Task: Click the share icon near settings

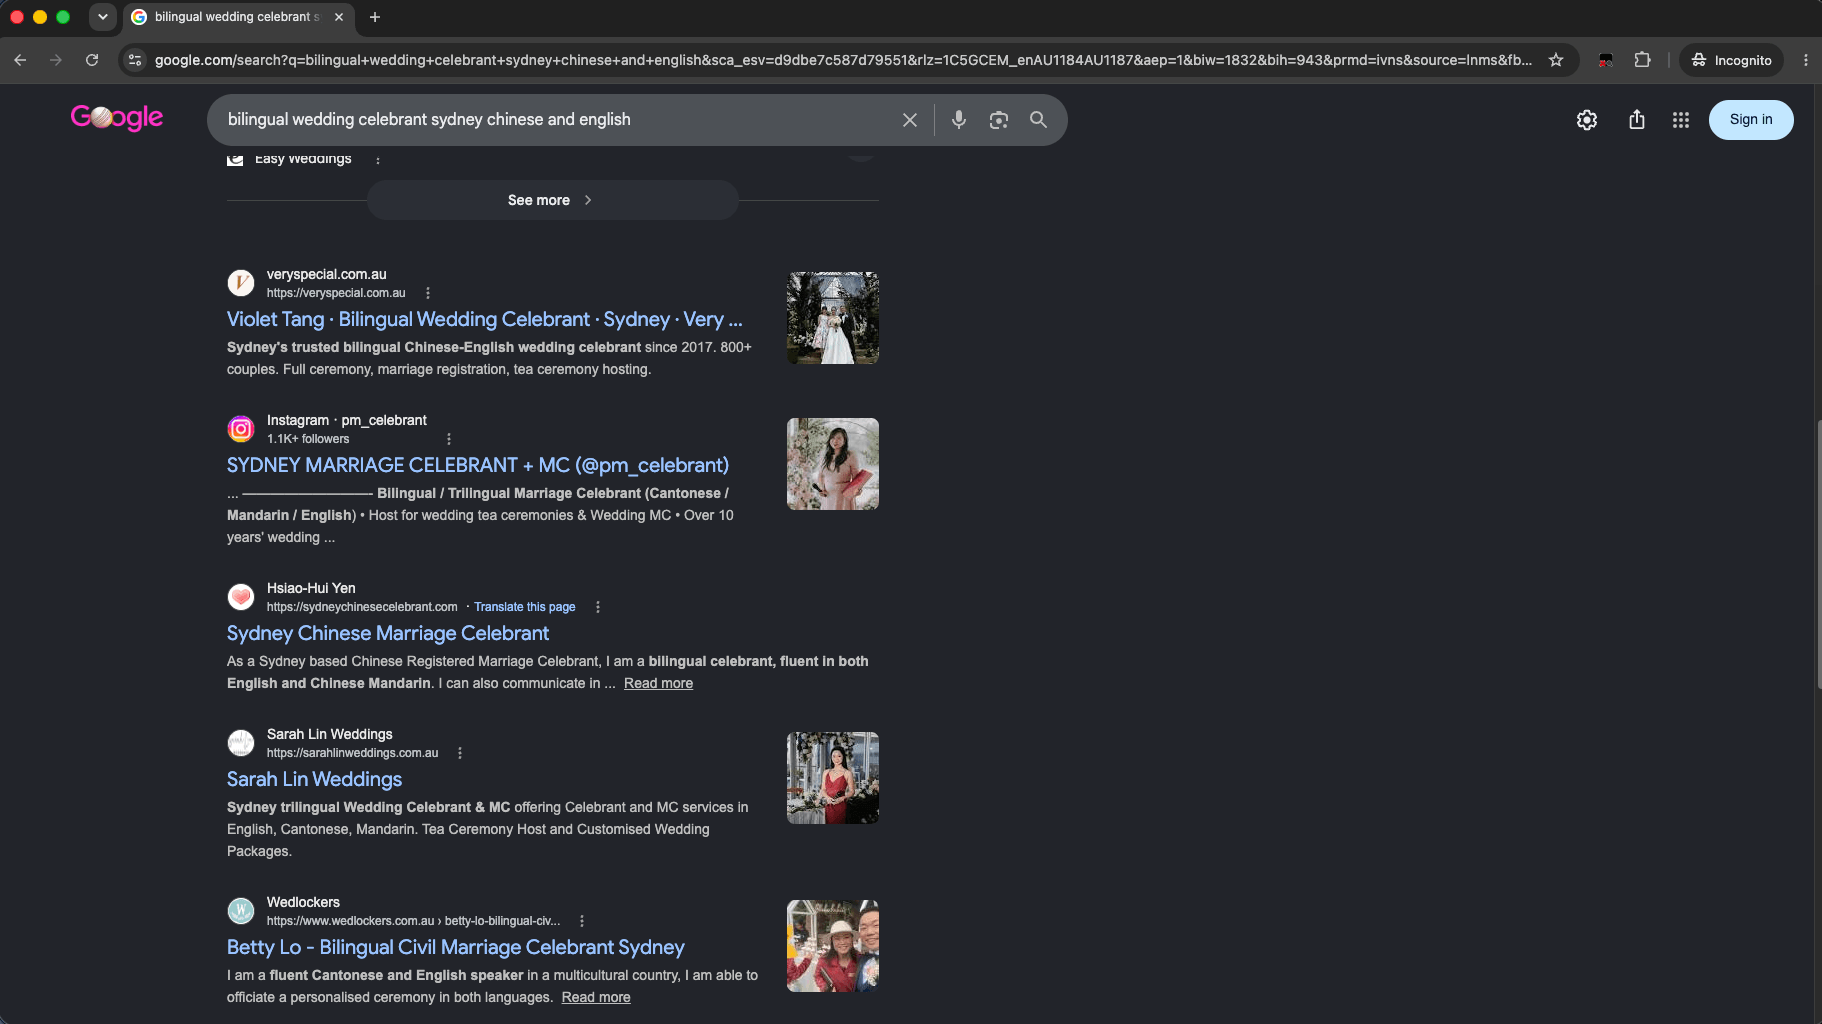Action: click(x=1637, y=120)
